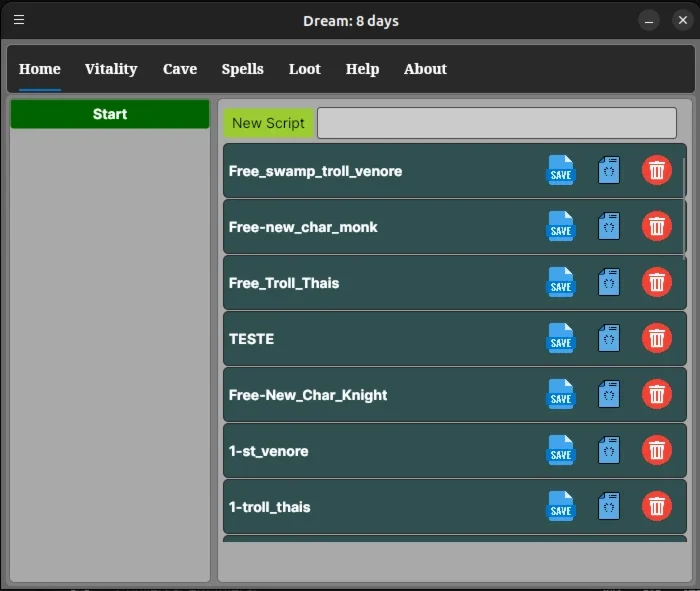Delete the Free-New_Char_Knight script
The height and width of the screenshot is (591, 700).
pos(657,394)
